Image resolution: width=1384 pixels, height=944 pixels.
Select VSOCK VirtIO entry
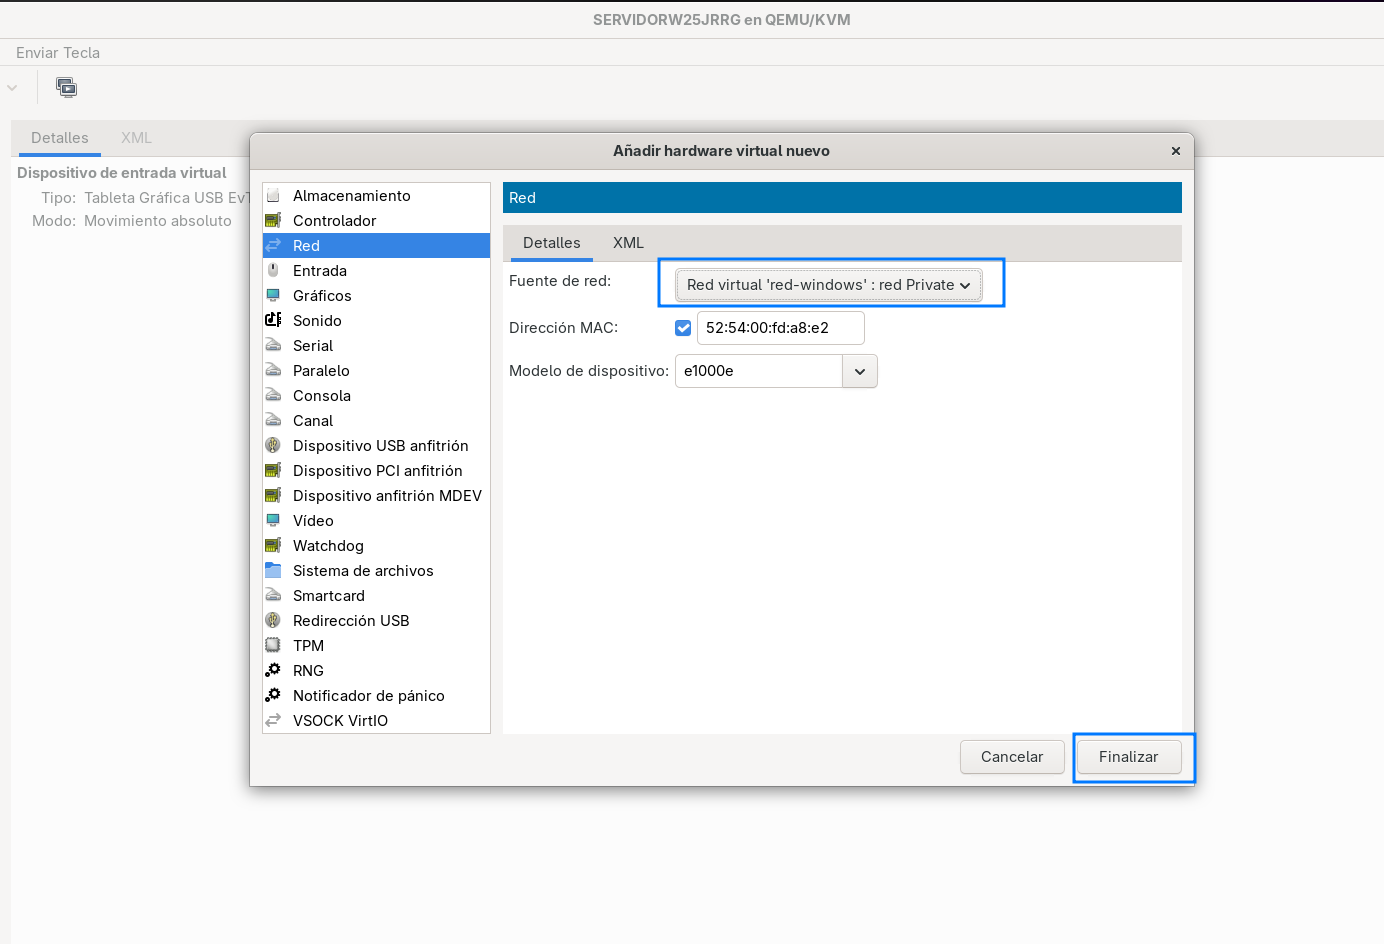pos(376,721)
